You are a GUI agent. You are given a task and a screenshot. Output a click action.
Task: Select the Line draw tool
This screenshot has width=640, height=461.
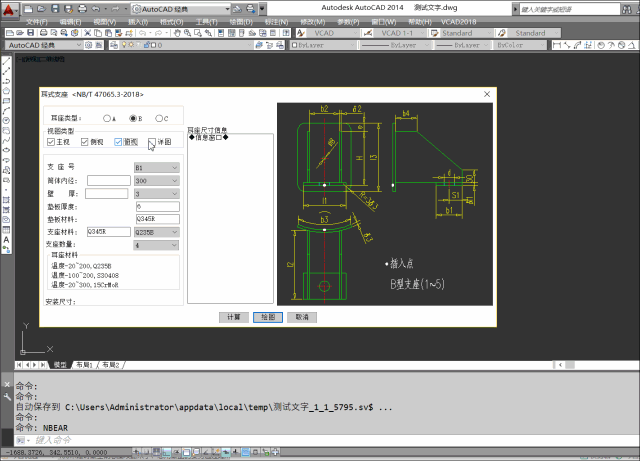coord(6,62)
